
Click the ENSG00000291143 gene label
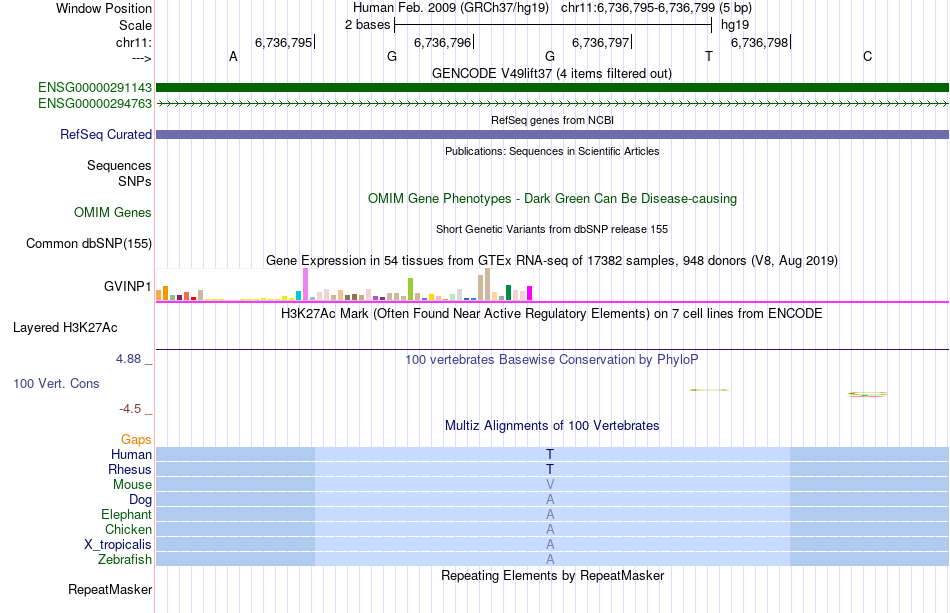coord(95,88)
